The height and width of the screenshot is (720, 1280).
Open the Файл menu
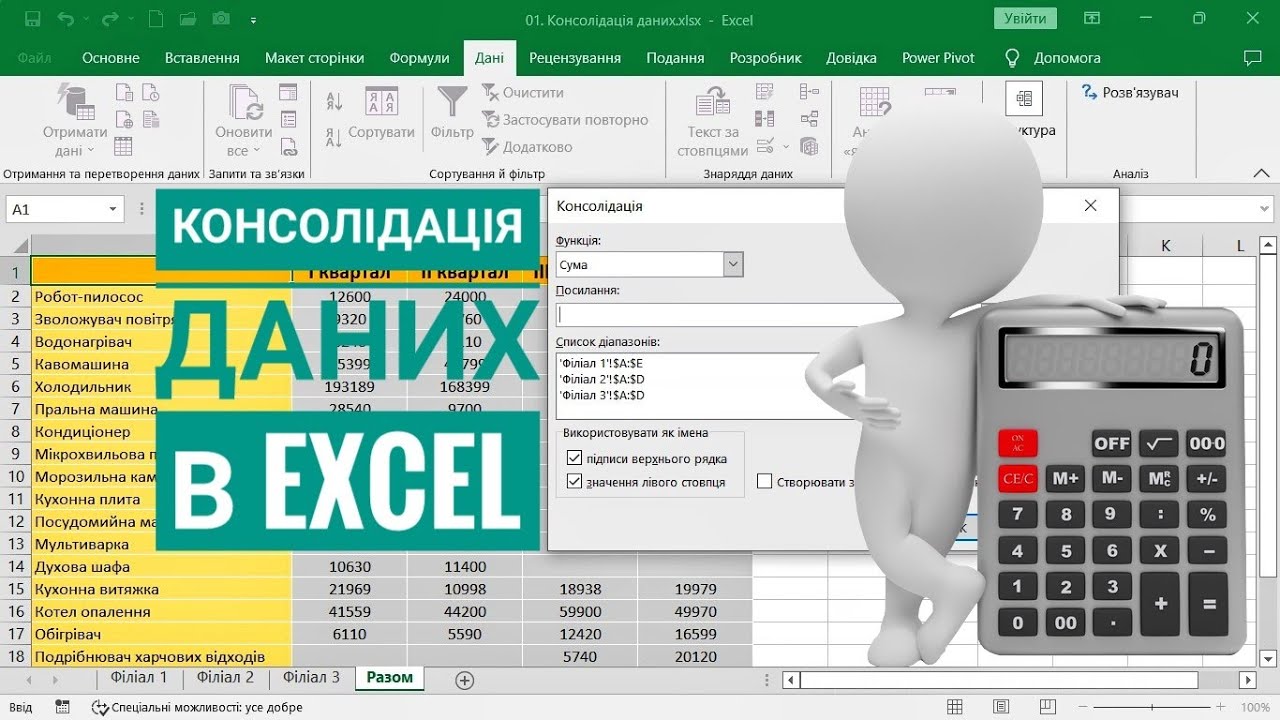click(35, 58)
